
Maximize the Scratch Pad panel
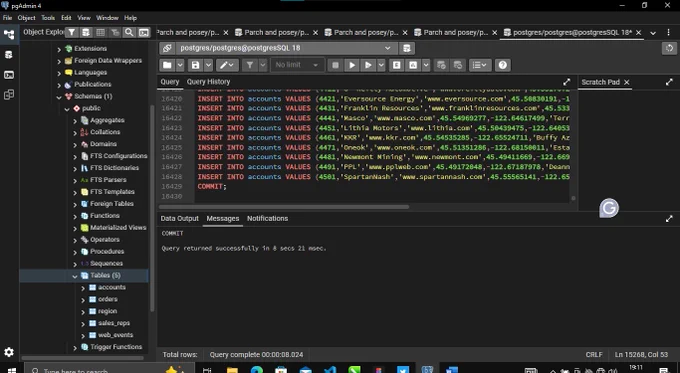pyautogui.click(x=669, y=82)
